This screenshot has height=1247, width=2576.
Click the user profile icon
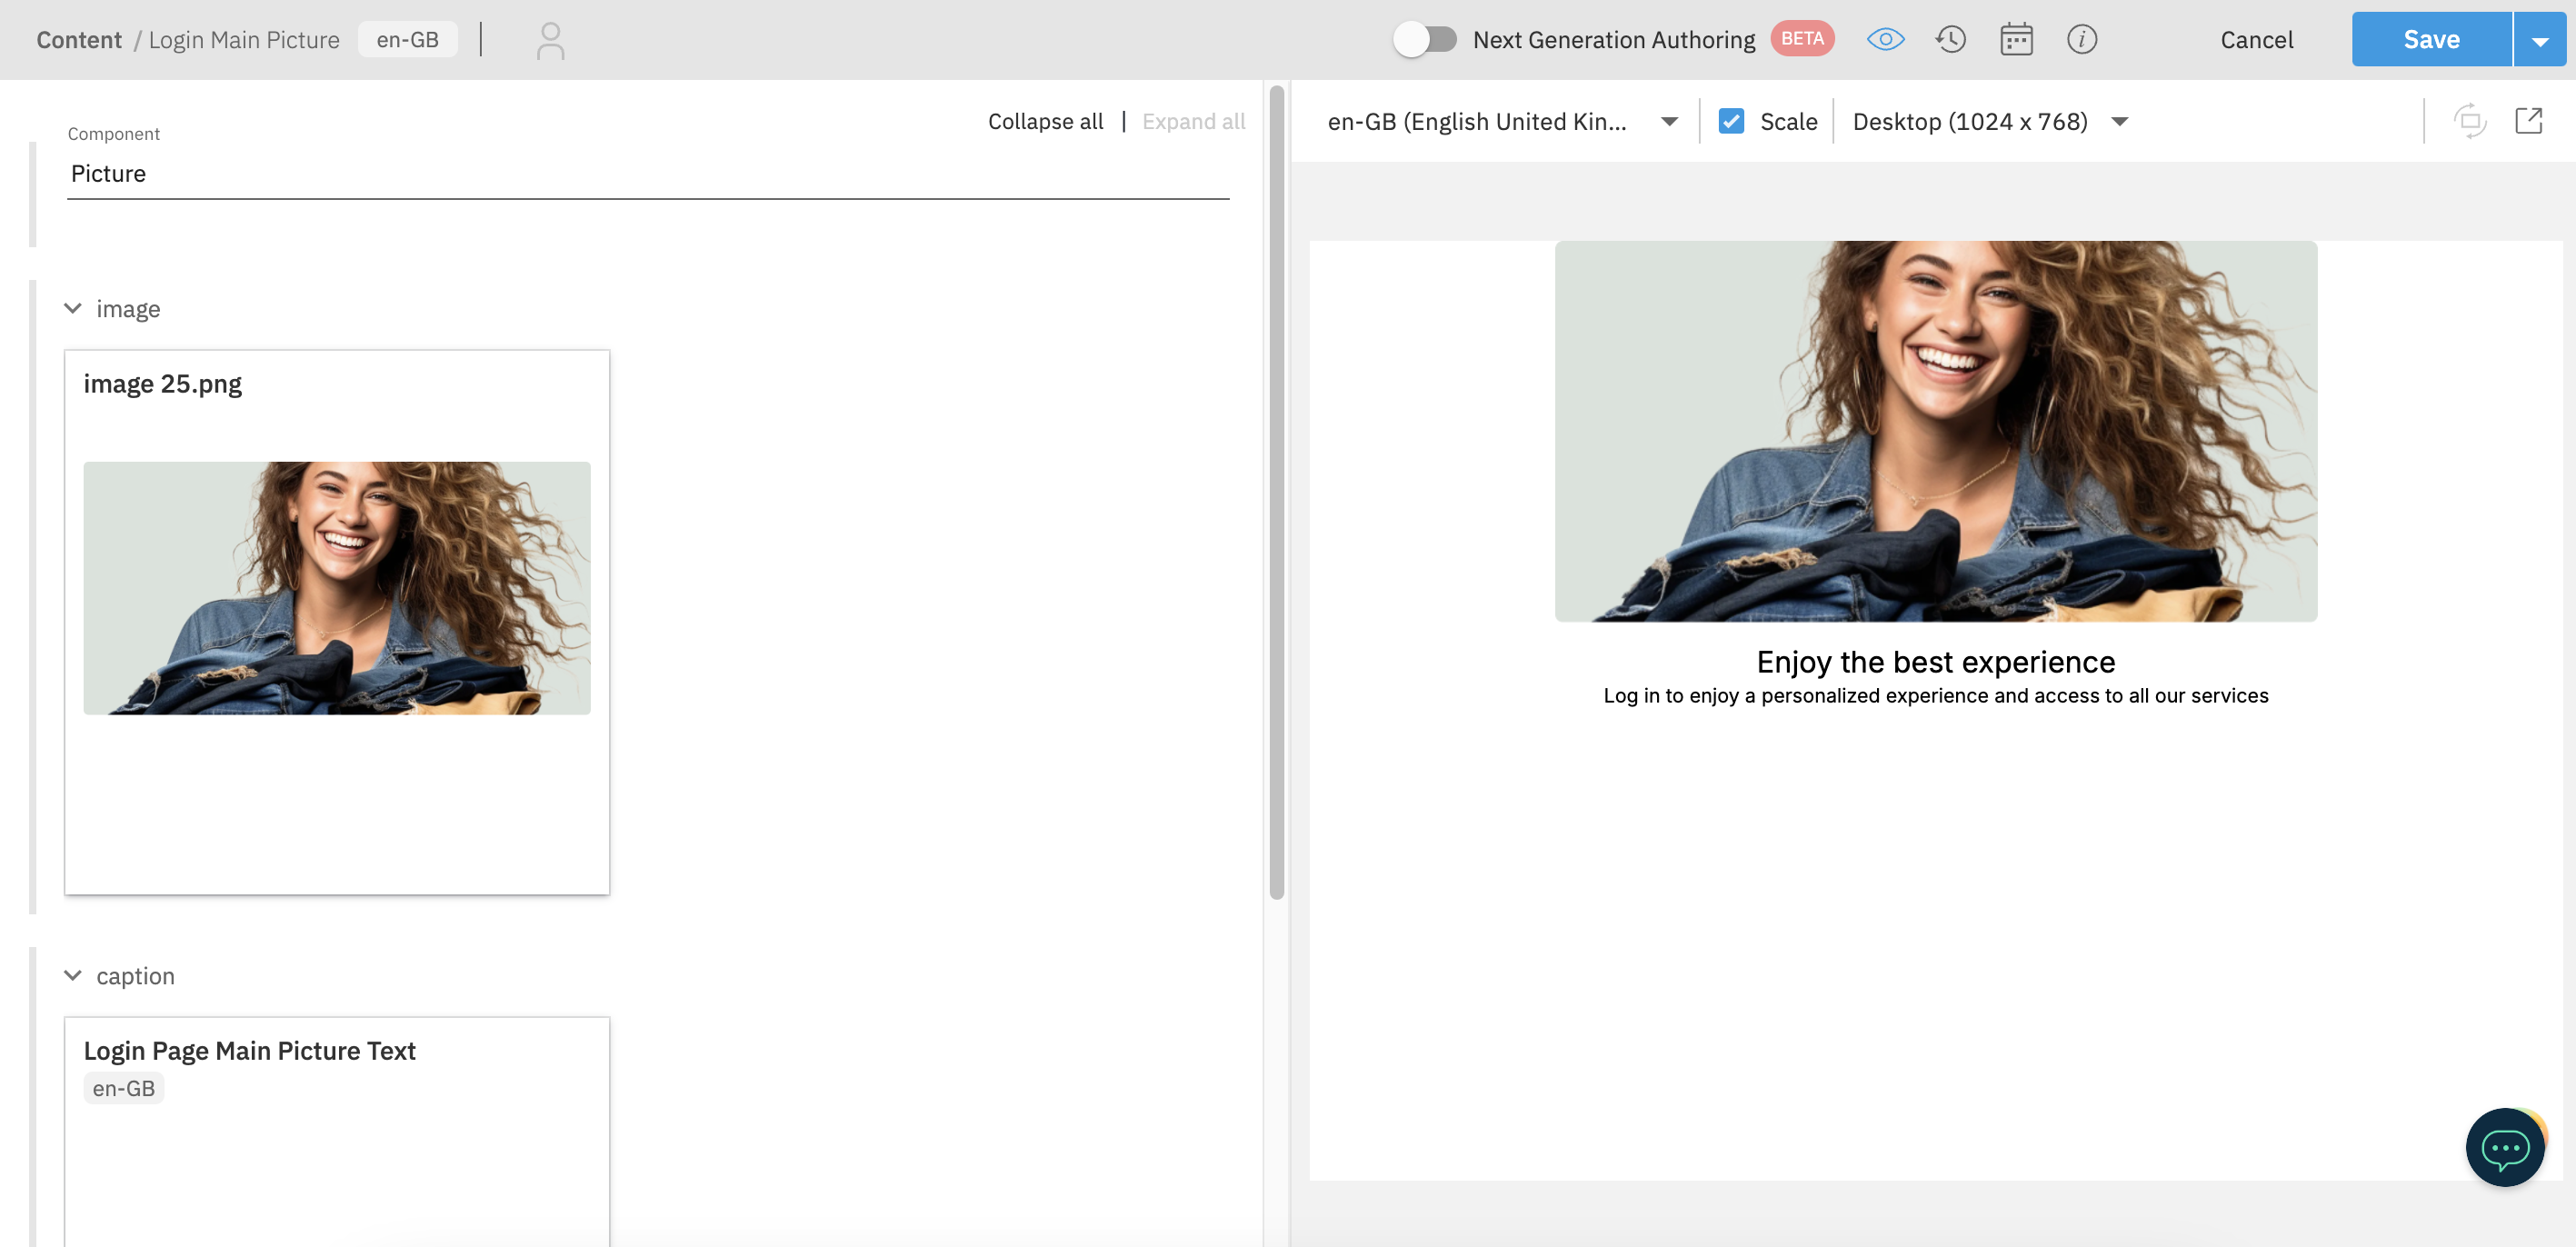pos(550,41)
